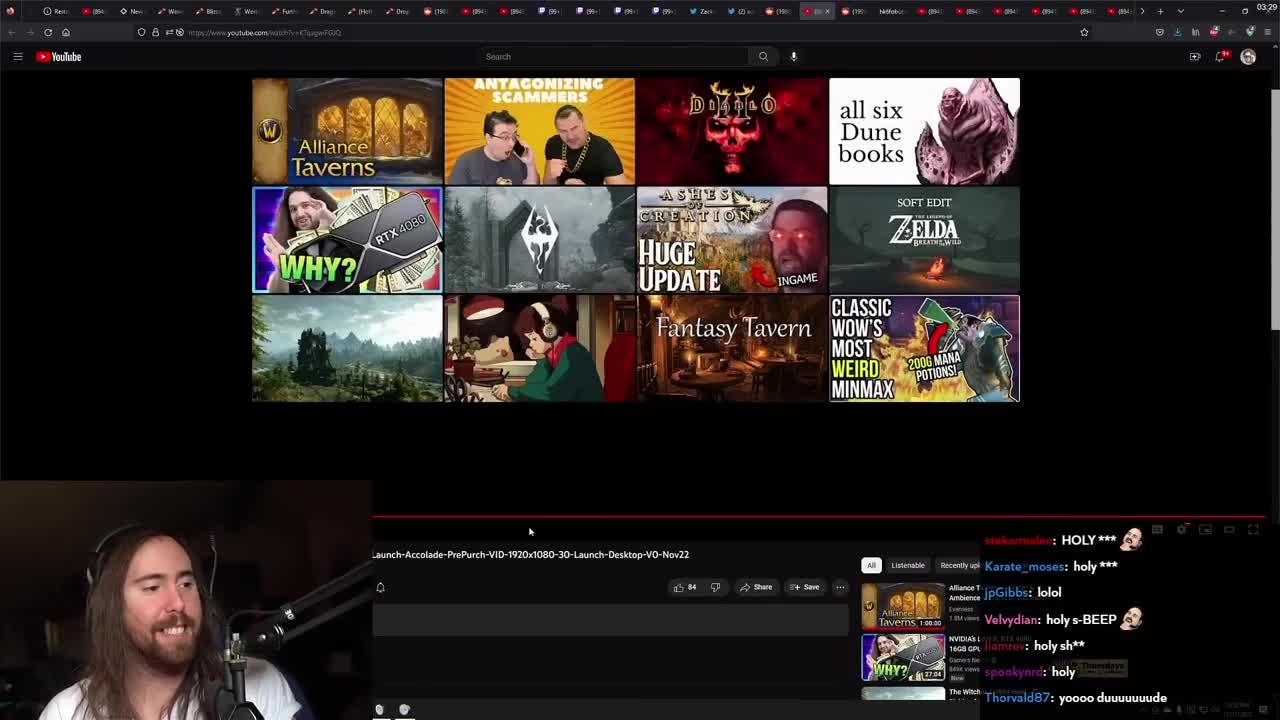Open sidebar Alliance Taverns 1:00:00 video
Image resolution: width=1280 pixels, height=720 pixels.
click(903, 606)
